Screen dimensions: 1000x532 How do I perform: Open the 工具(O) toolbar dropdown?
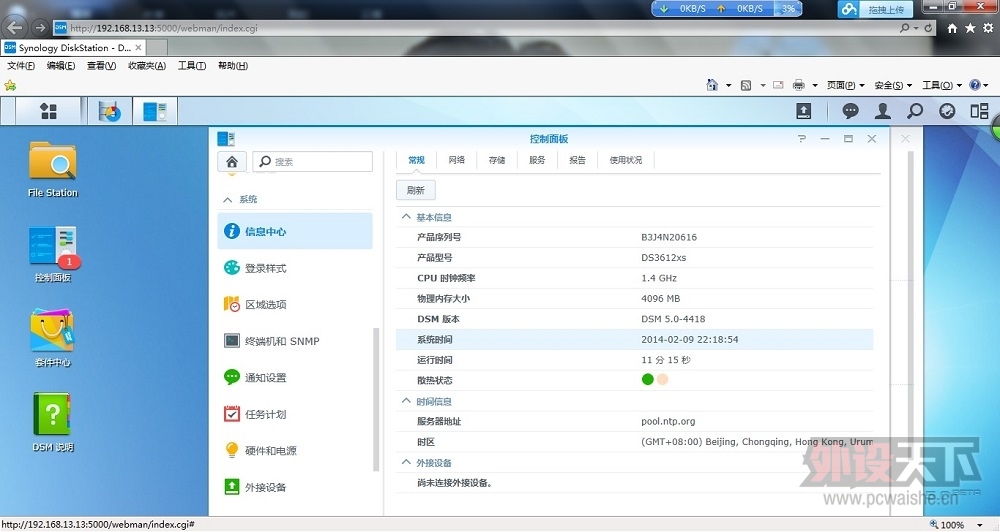pos(941,85)
